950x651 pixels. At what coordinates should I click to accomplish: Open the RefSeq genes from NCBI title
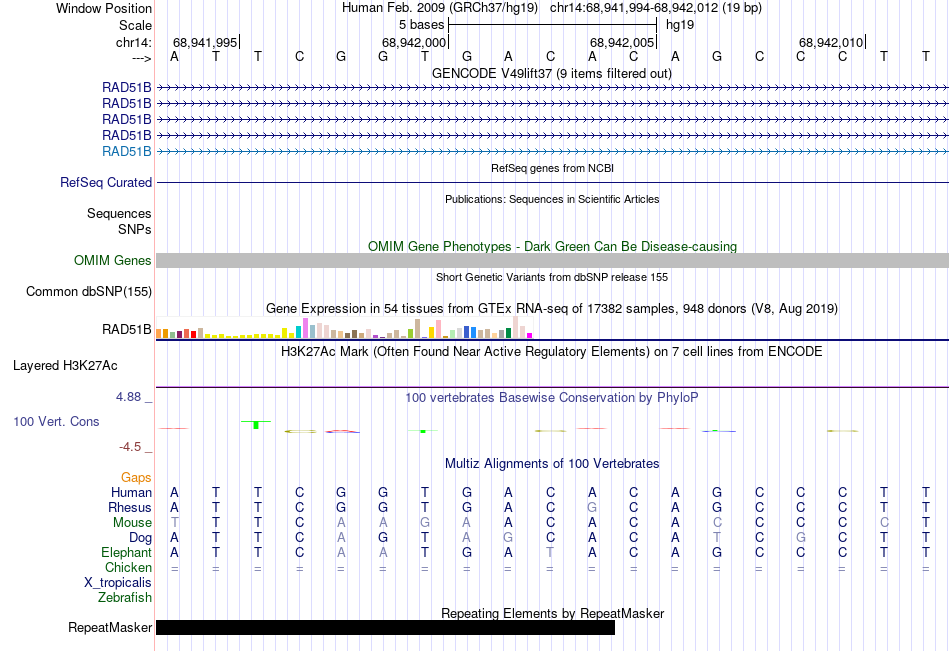tap(552, 168)
